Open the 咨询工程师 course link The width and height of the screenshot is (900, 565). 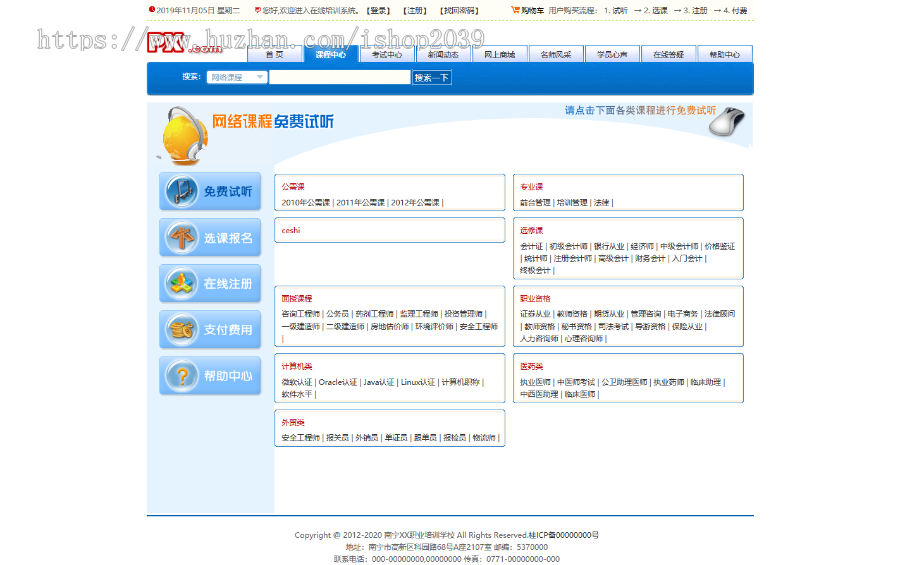pos(300,314)
